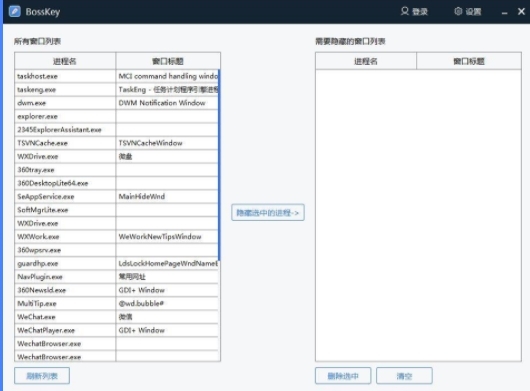The height and width of the screenshot is (391, 530).
Task: Open the 登录 login option
Action: [414, 11]
